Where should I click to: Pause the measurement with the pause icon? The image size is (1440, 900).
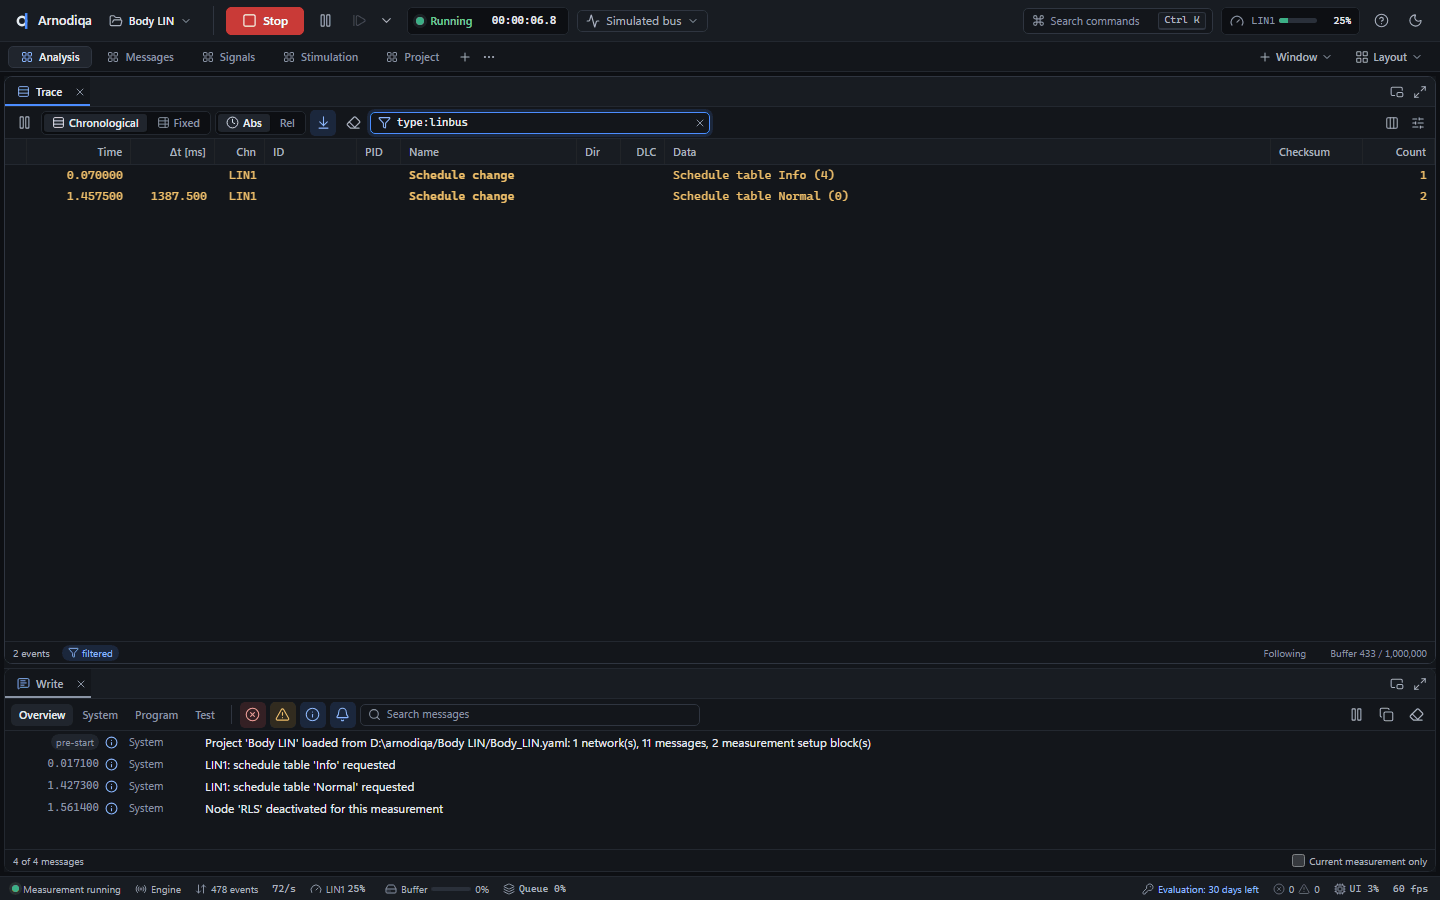click(x=325, y=21)
